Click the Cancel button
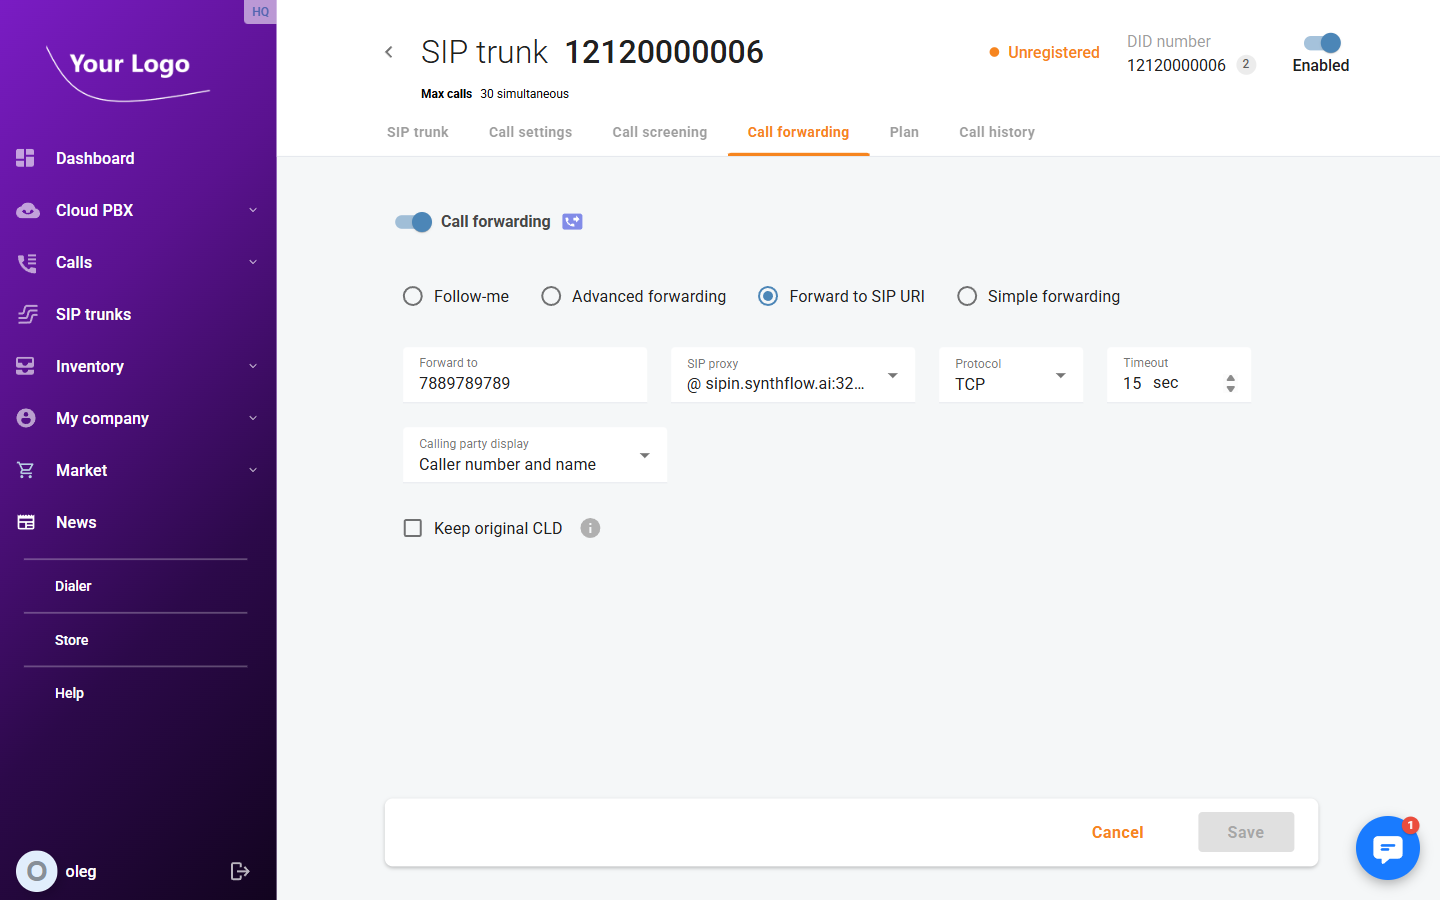 point(1117,832)
